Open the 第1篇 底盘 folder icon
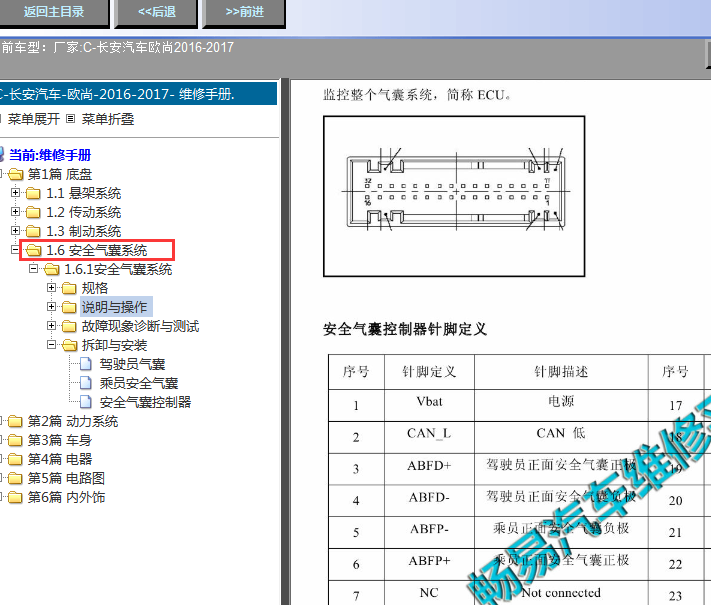711x605 pixels. click(x=15, y=174)
